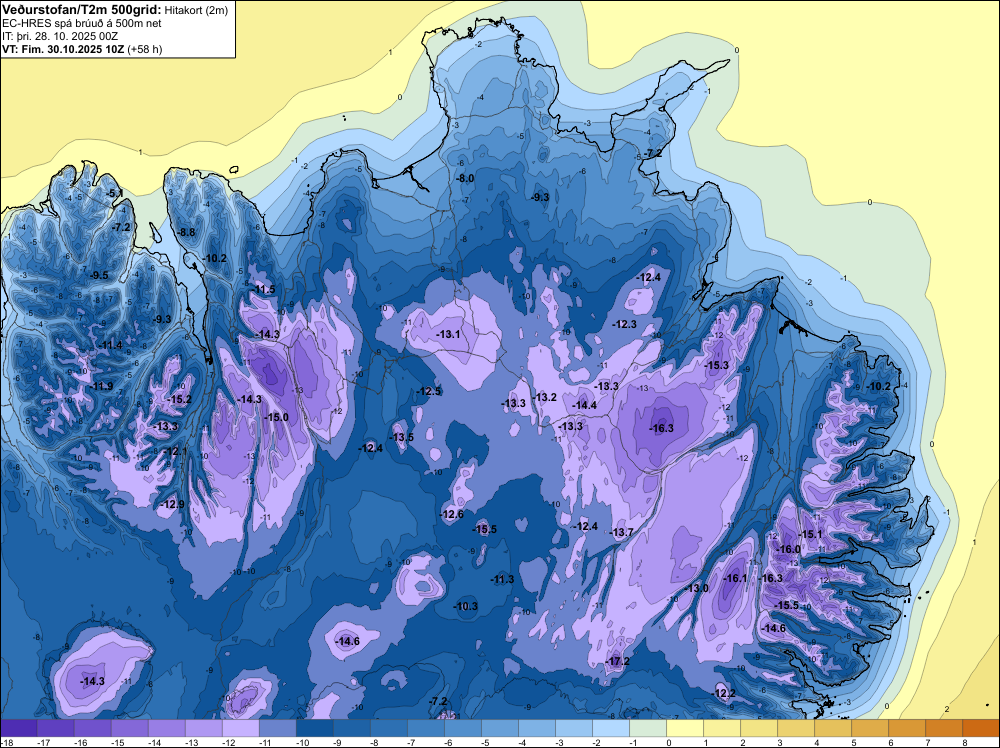Select the -8.0 temperature value
The width and height of the screenshot is (1000, 748).
(465, 179)
